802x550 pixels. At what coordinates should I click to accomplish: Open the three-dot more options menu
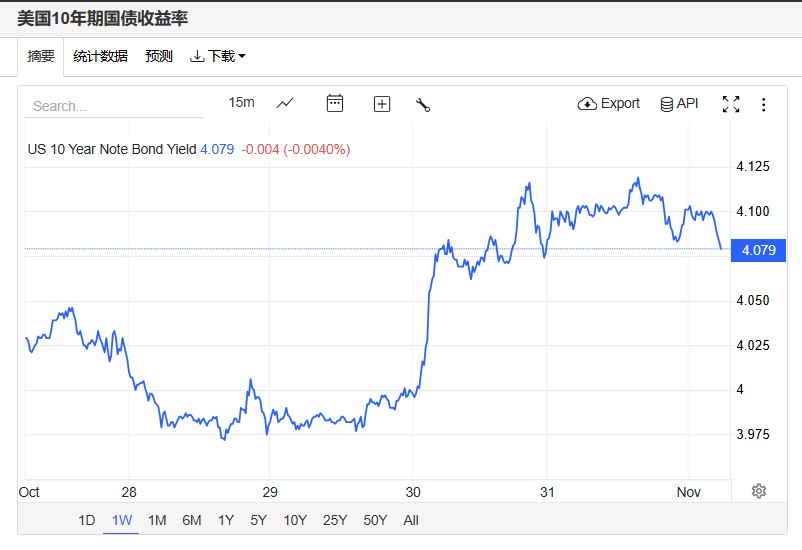point(764,104)
